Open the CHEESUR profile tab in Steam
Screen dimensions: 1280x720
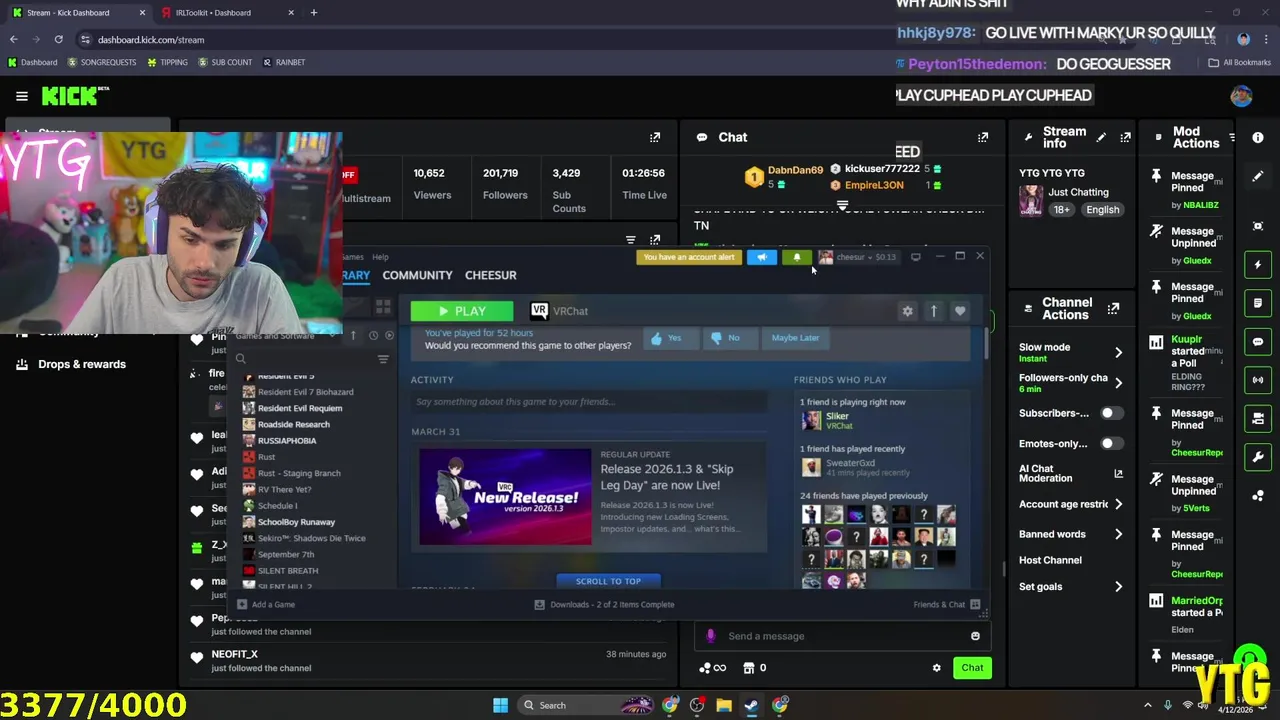coord(490,275)
